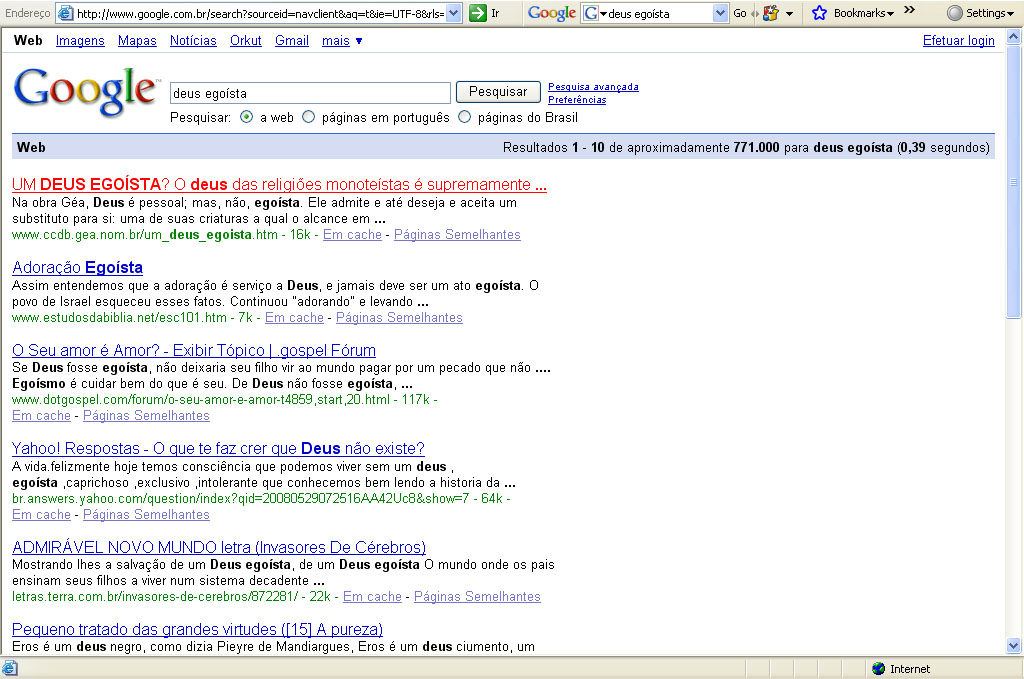Screen dimensions: 1024x679
Task: Click the Internet zone globe icon
Action: tap(878, 669)
